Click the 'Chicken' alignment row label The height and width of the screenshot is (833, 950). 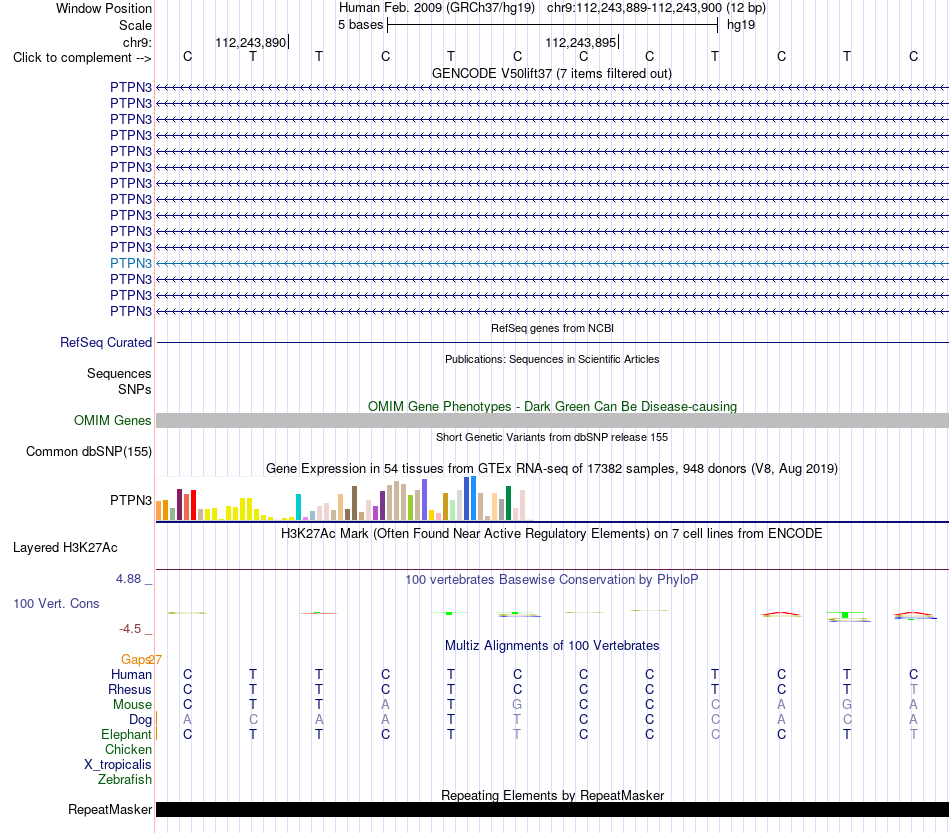[128, 749]
